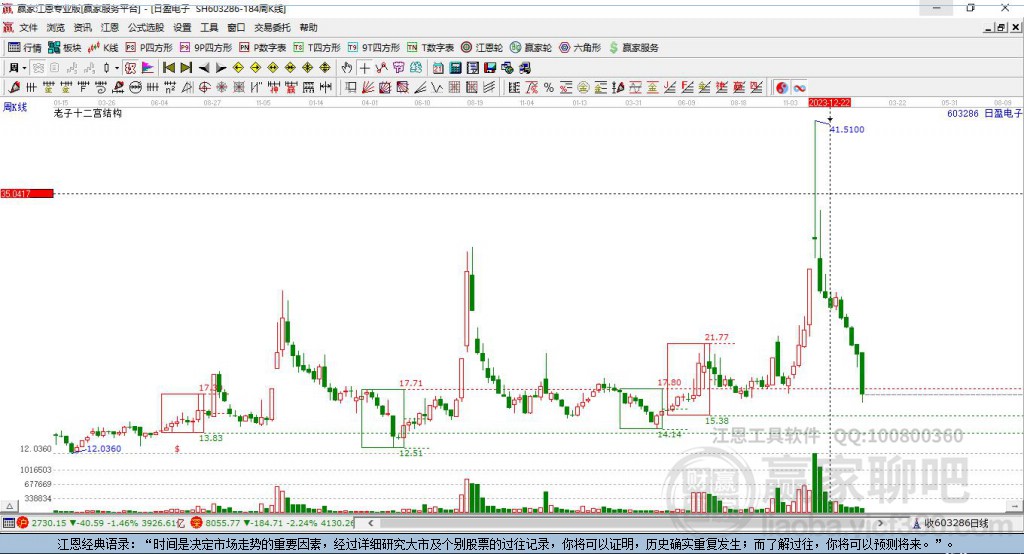Select red circular target tool
The width and height of the screenshot is (1024, 554).
(204, 88)
